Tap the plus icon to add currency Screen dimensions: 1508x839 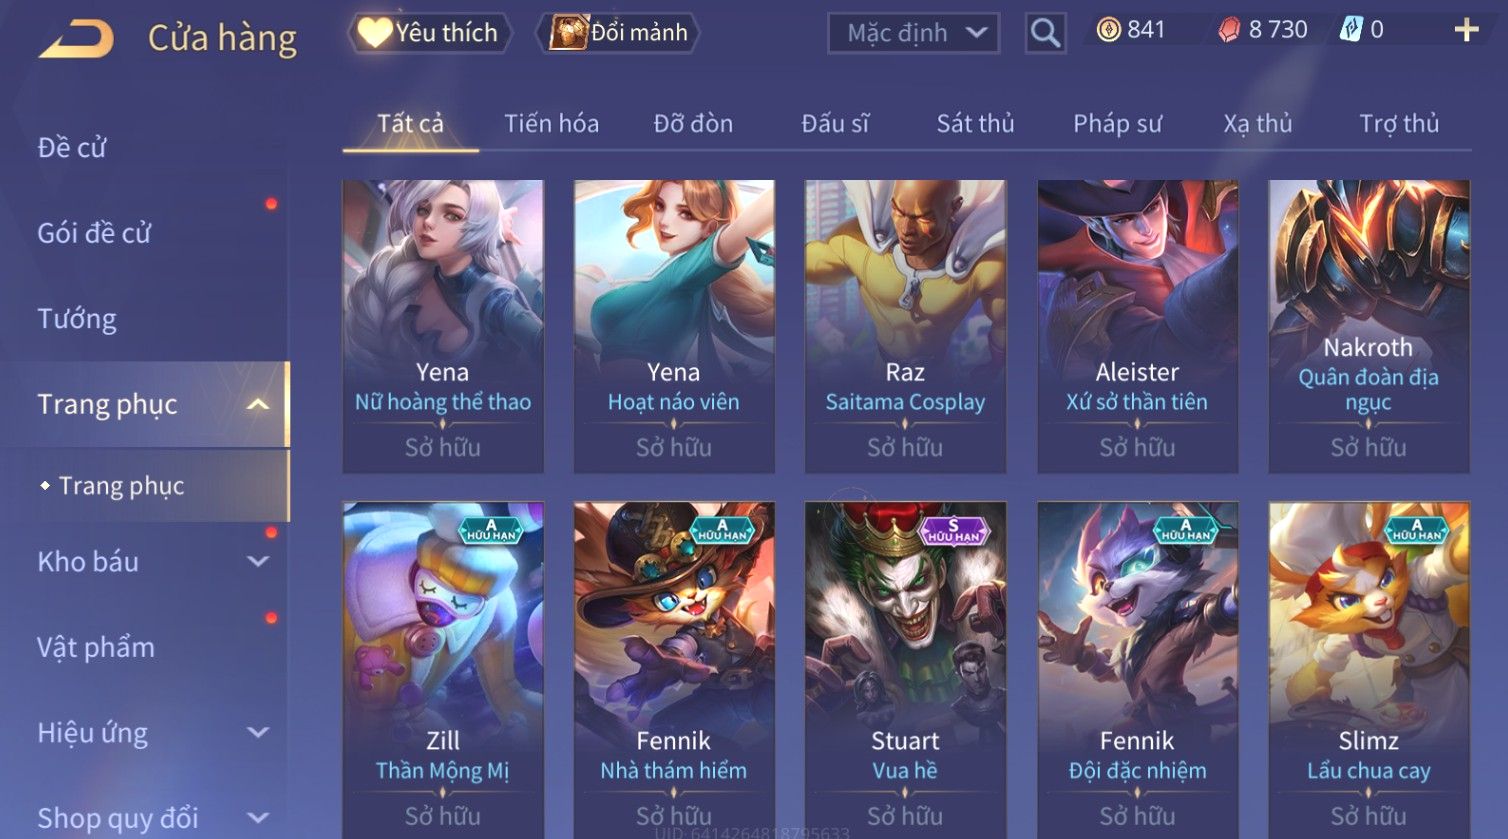click(x=1466, y=30)
